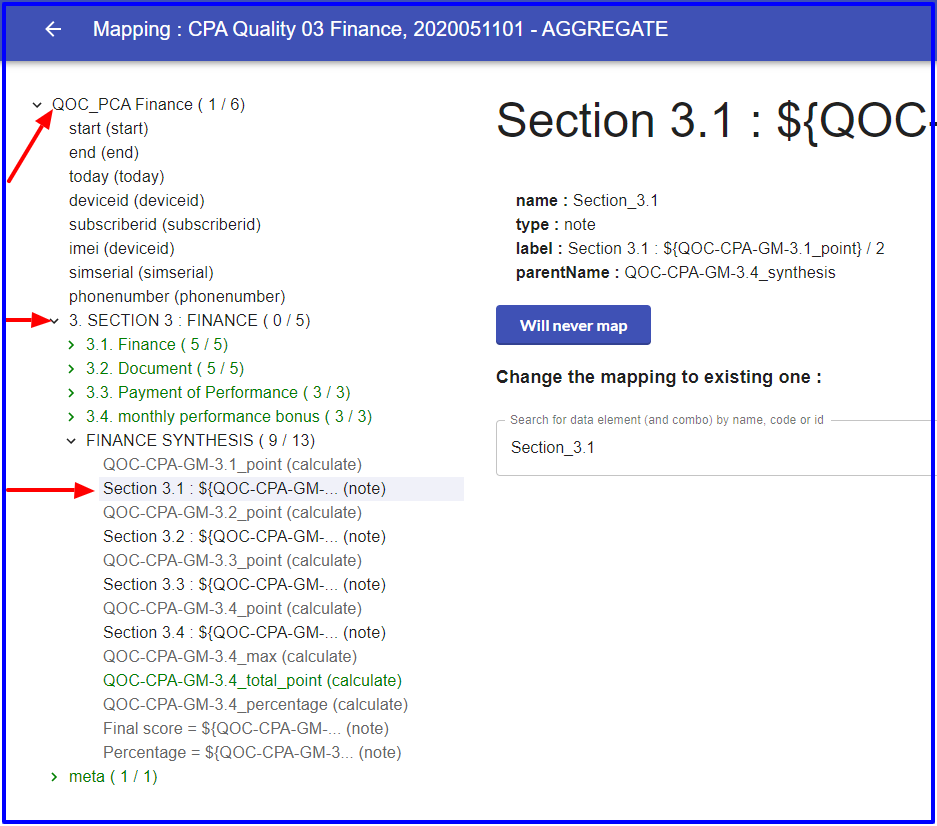The image size is (937, 826).
Task: Open QOC-CPA-GM-3.4_total_point calculate item
Action: tap(252, 681)
